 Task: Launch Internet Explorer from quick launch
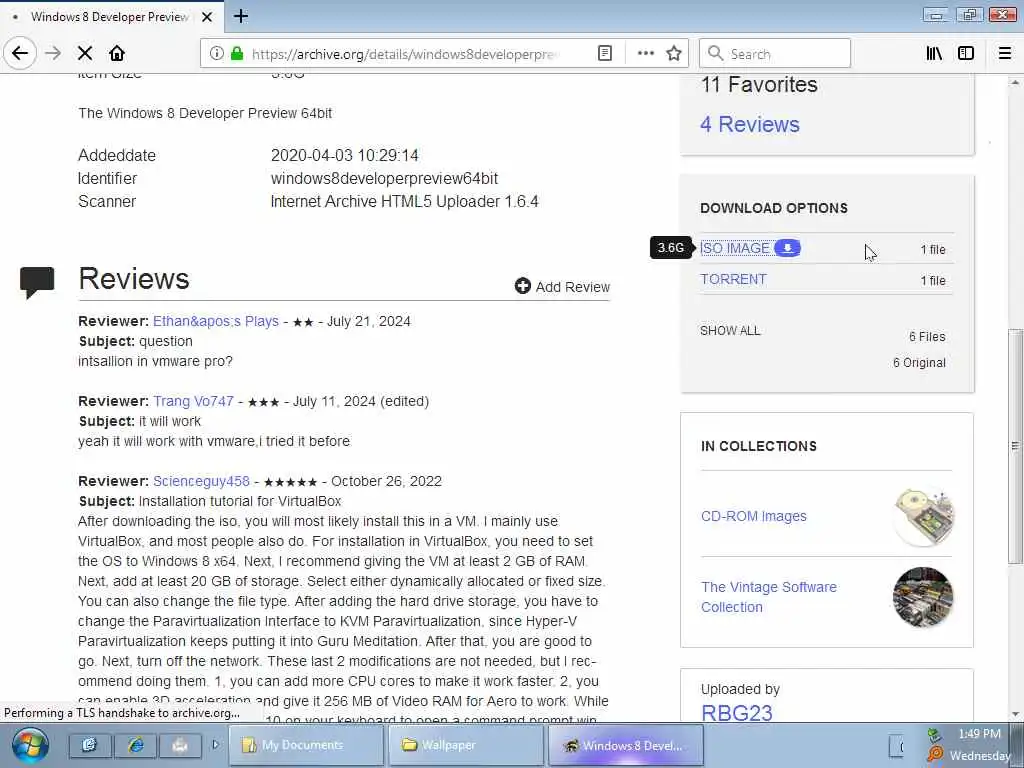pos(136,745)
